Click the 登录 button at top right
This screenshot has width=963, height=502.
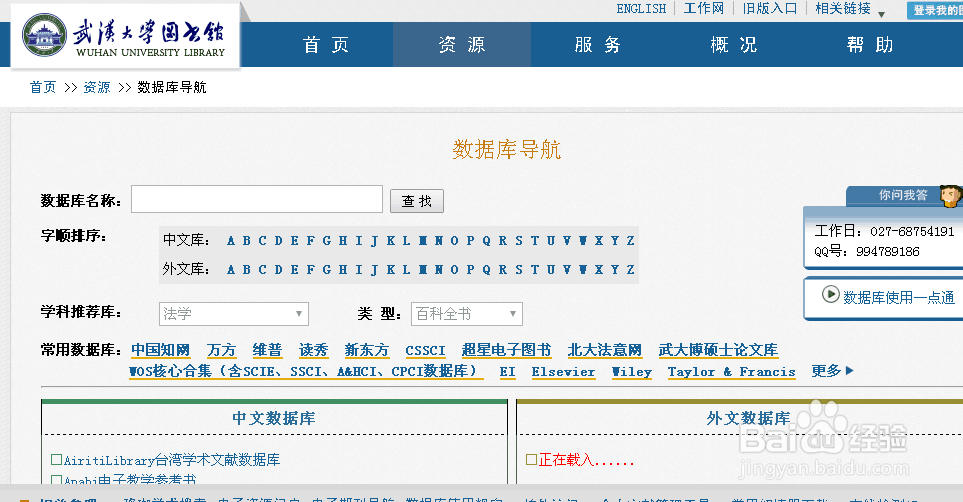[x=935, y=10]
